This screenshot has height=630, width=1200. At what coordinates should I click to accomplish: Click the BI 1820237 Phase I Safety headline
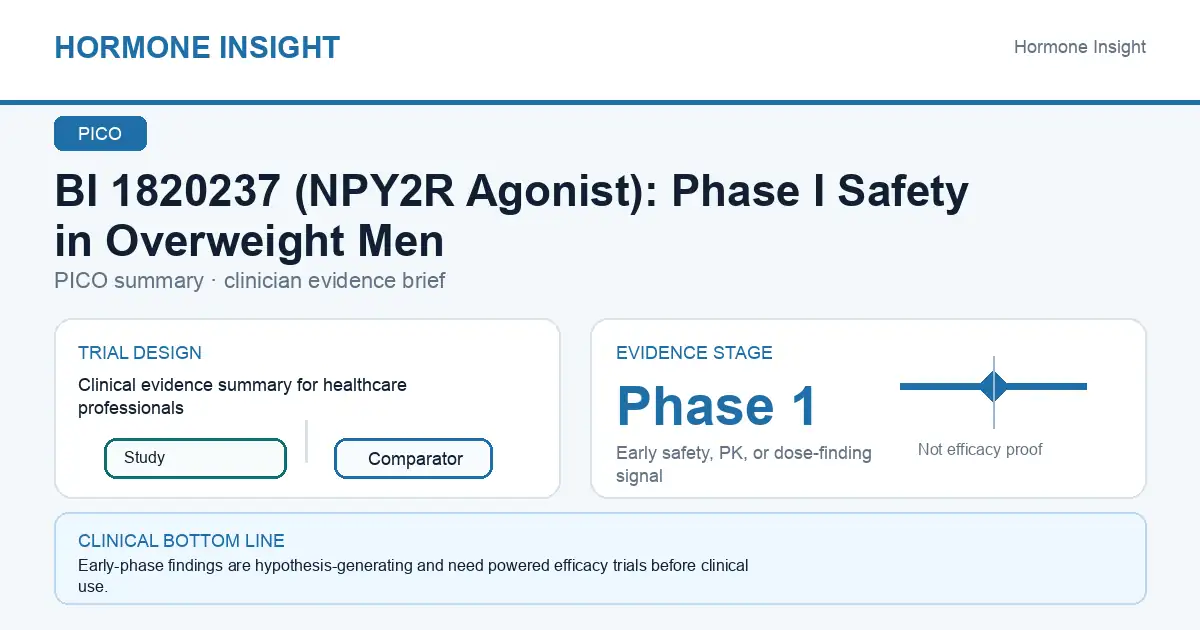[511, 216]
